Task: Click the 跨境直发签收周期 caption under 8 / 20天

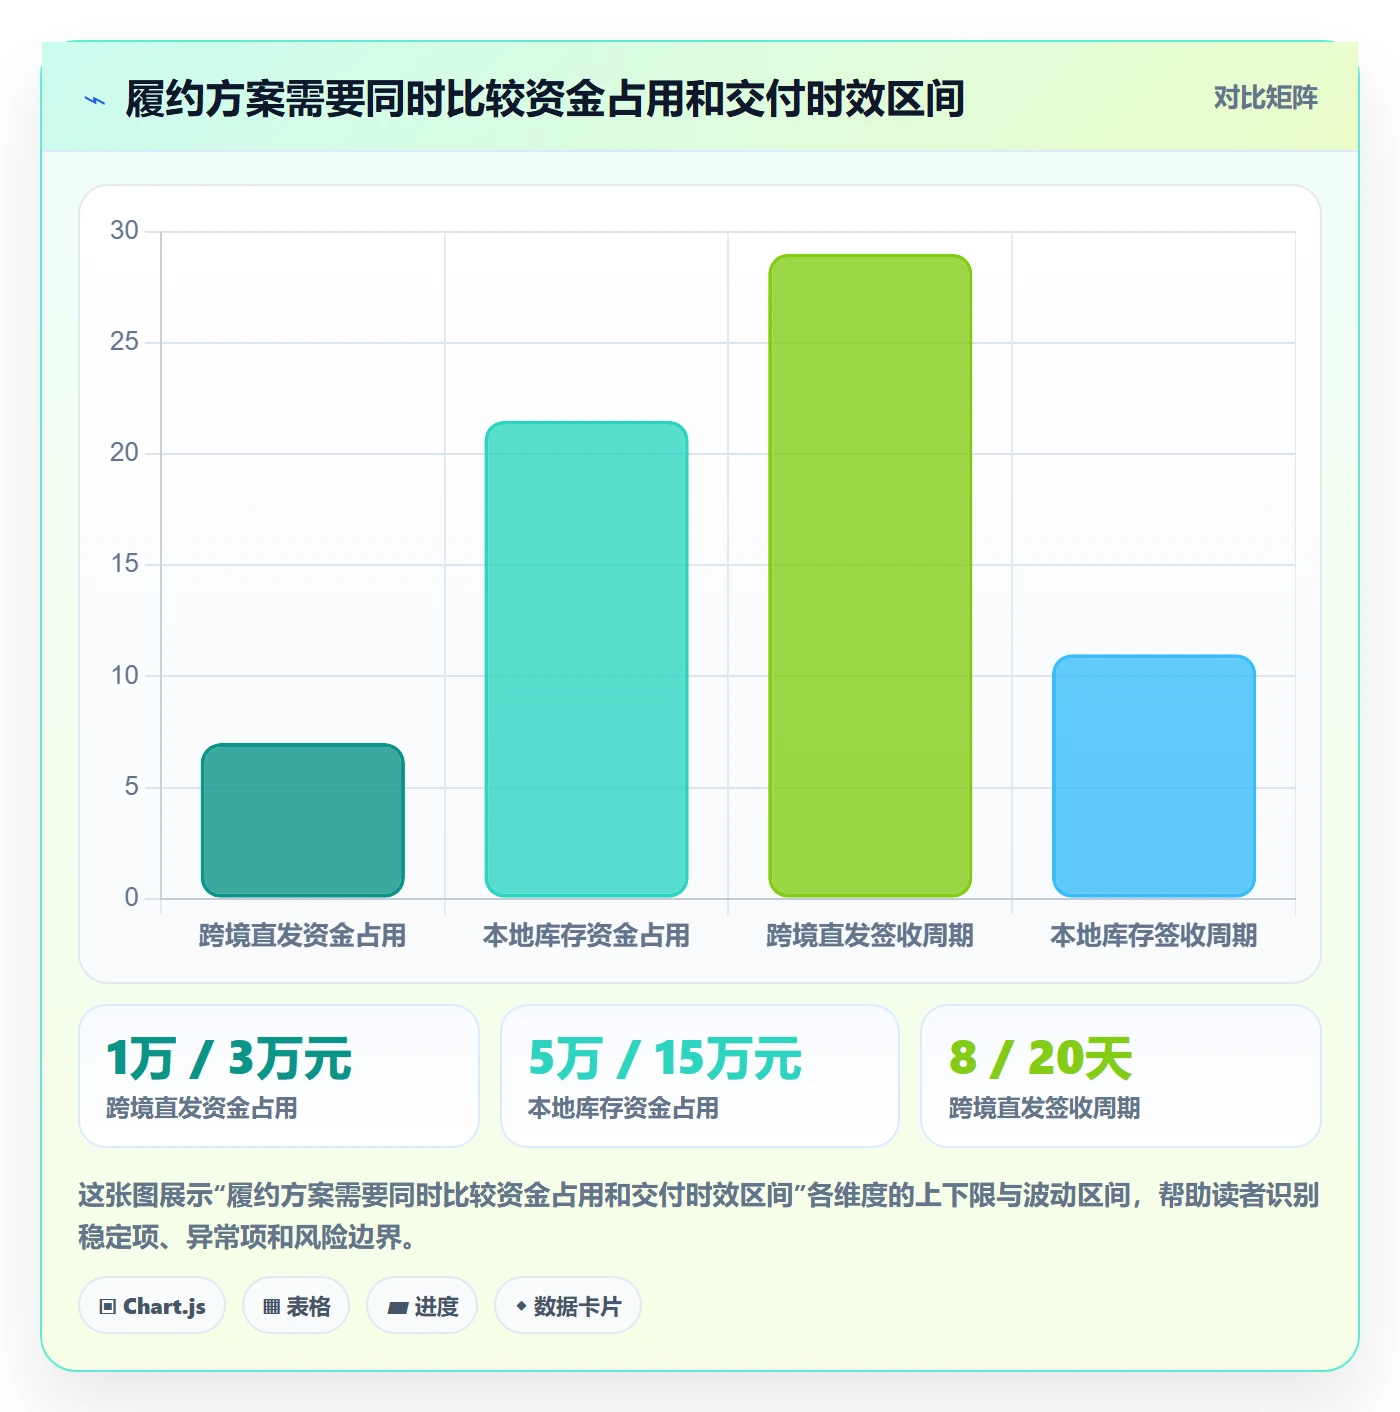Action: (x=1044, y=1108)
